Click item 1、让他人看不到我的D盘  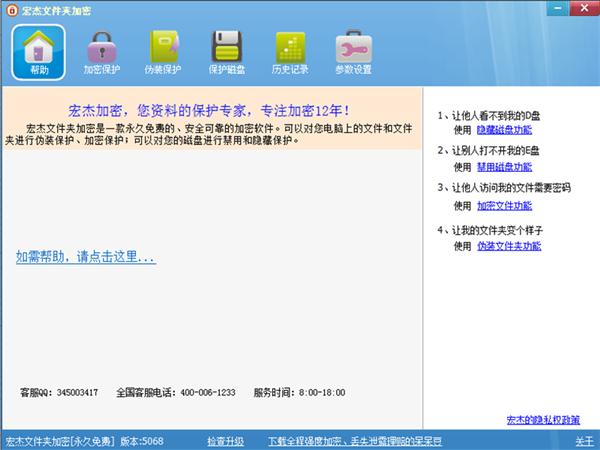489,116
